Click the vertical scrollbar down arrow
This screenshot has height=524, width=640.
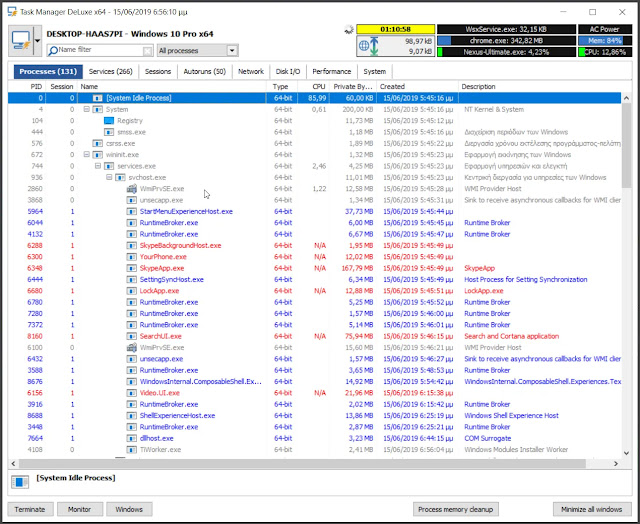(627, 453)
